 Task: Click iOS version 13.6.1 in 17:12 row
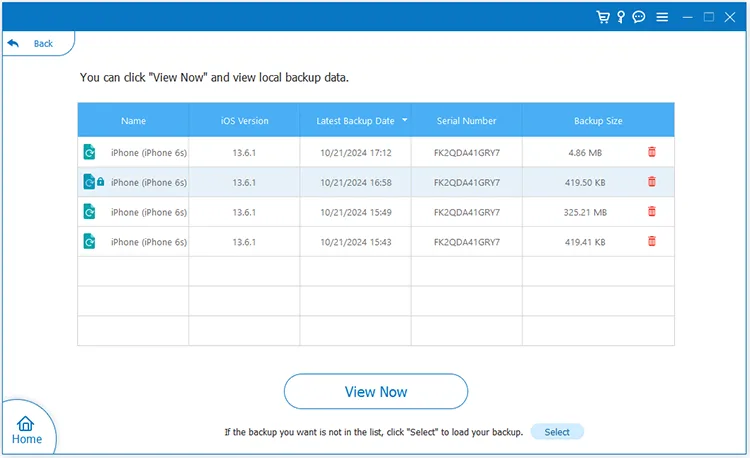tap(244, 153)
